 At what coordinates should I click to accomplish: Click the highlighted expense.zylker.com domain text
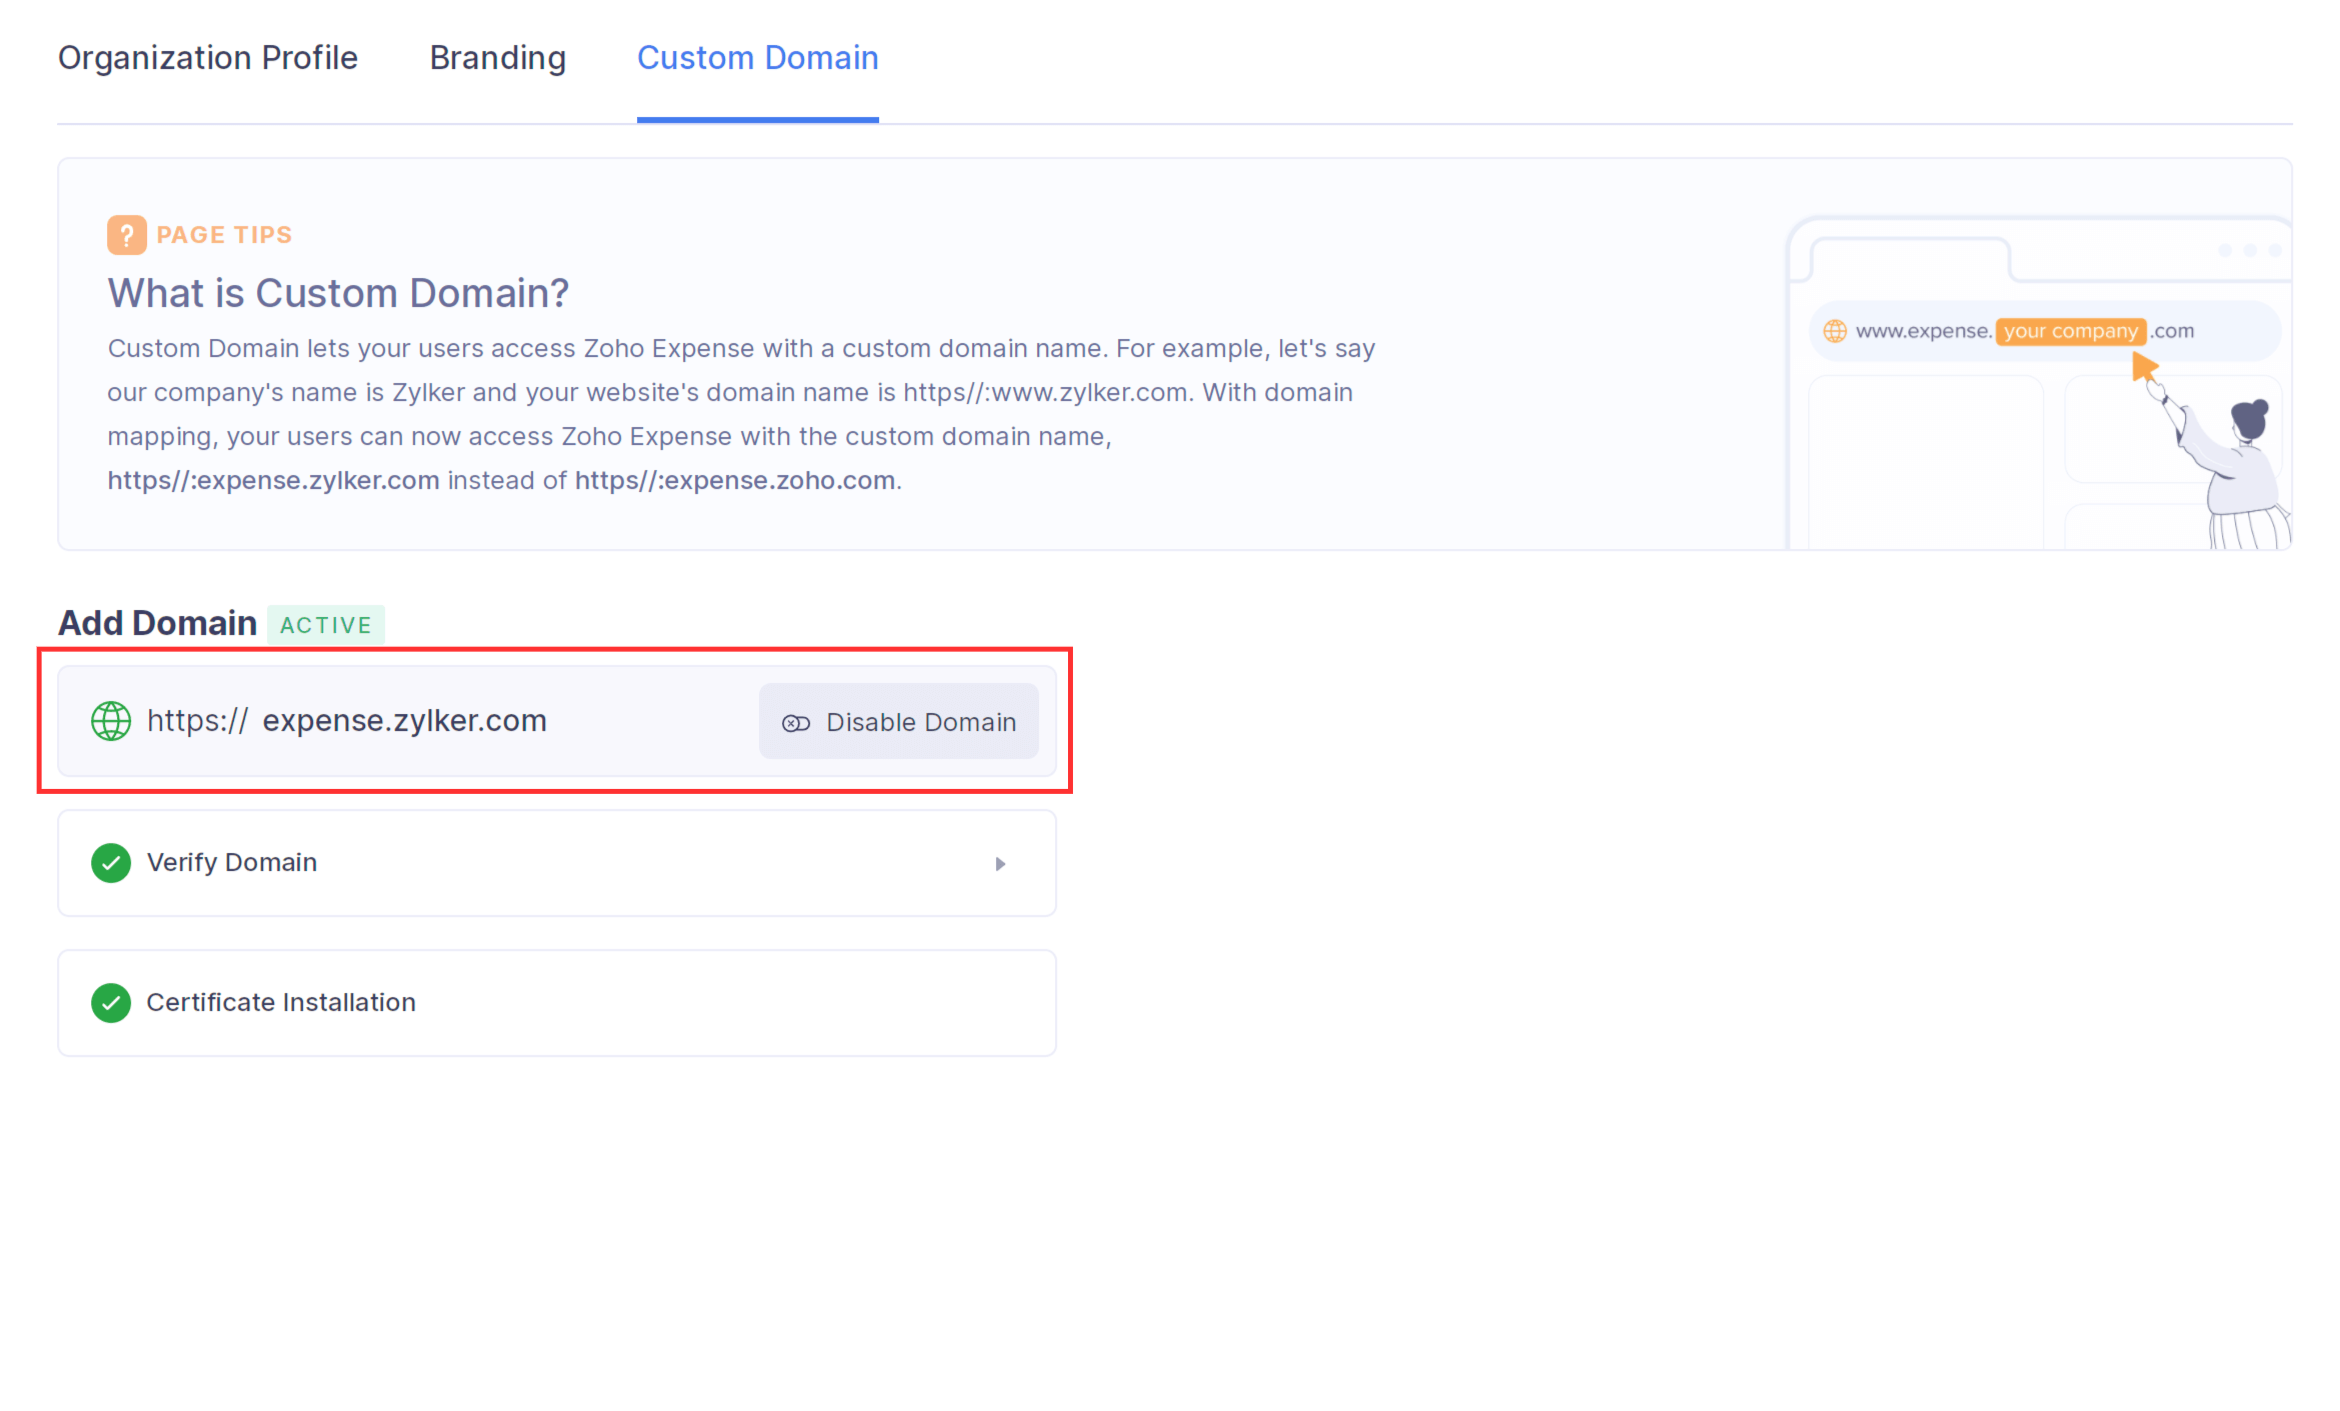click(404, 720)
